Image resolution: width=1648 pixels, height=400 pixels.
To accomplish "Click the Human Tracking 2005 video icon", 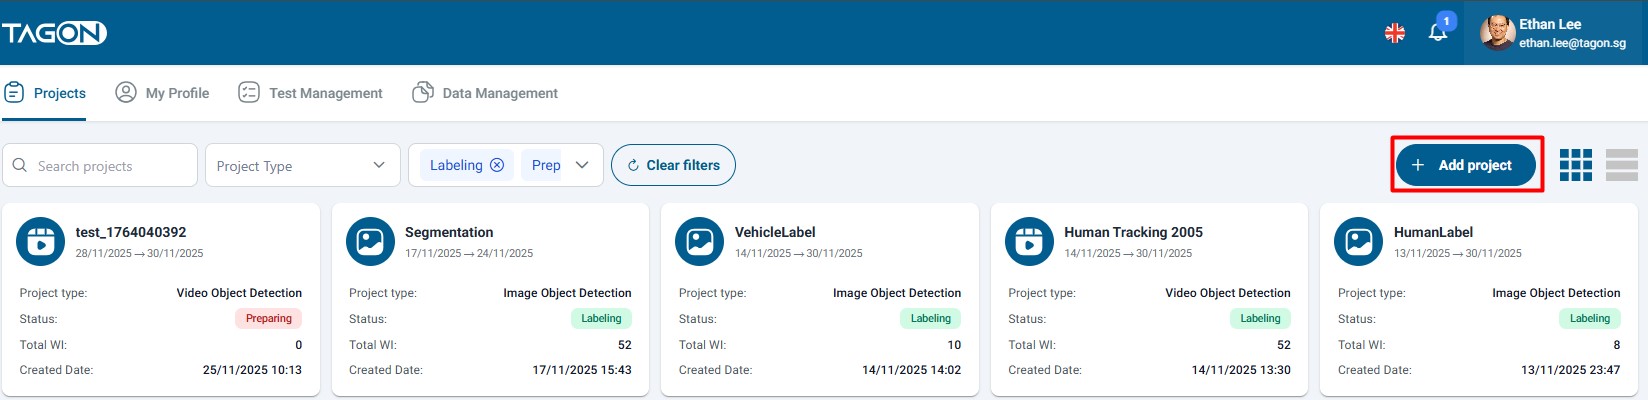I will click(1029, 242).
